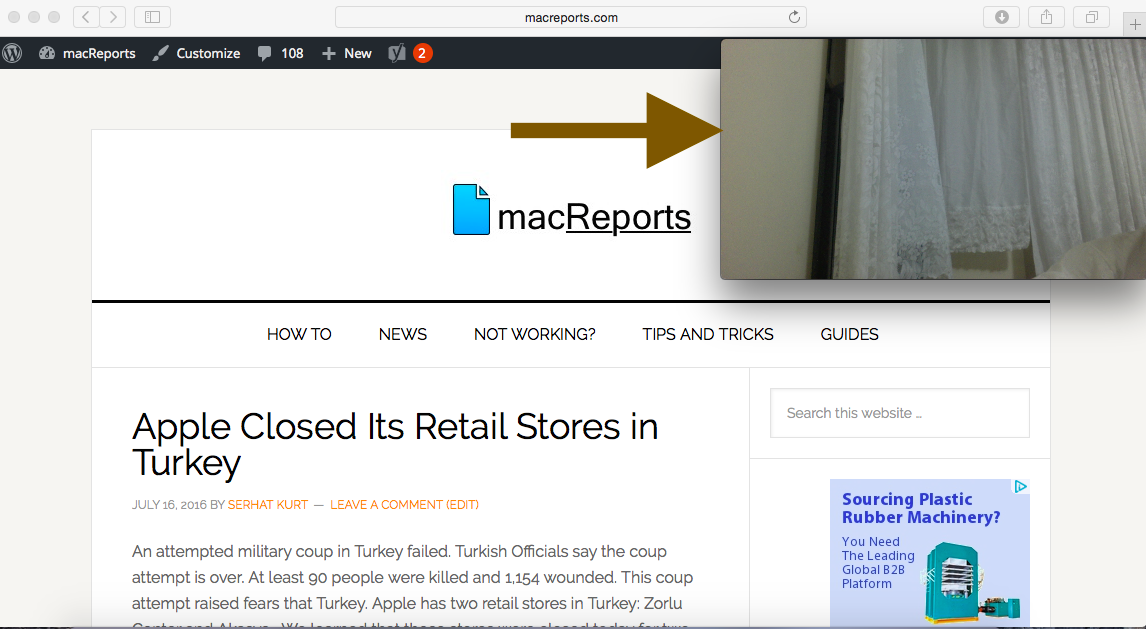Click the WordPress logo in admin bar
The height and width of the screenshot is (629, 1146).
click(x=12, y=53)
